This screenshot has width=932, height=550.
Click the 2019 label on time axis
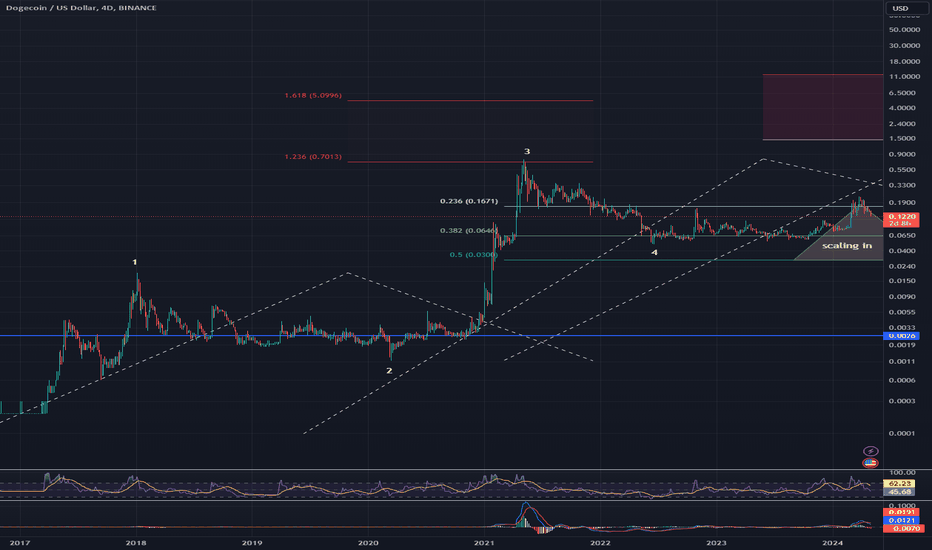[x=252, y=543]
